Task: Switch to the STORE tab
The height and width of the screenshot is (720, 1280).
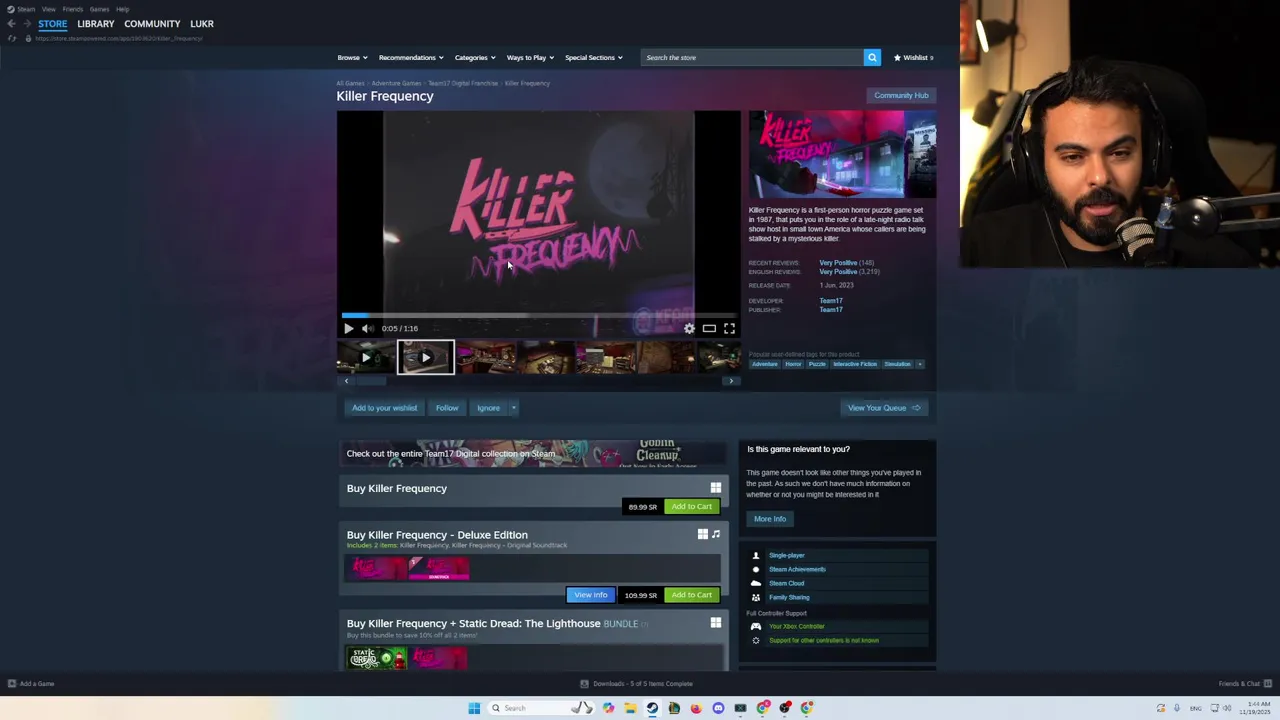Action: click(53, 24)
